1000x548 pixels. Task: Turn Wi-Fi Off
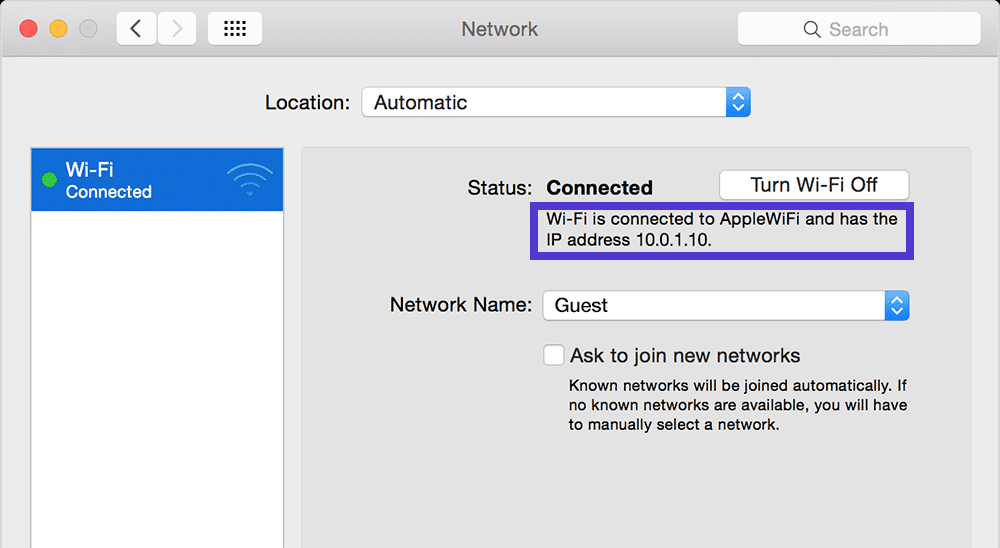[x=814, y=185]
